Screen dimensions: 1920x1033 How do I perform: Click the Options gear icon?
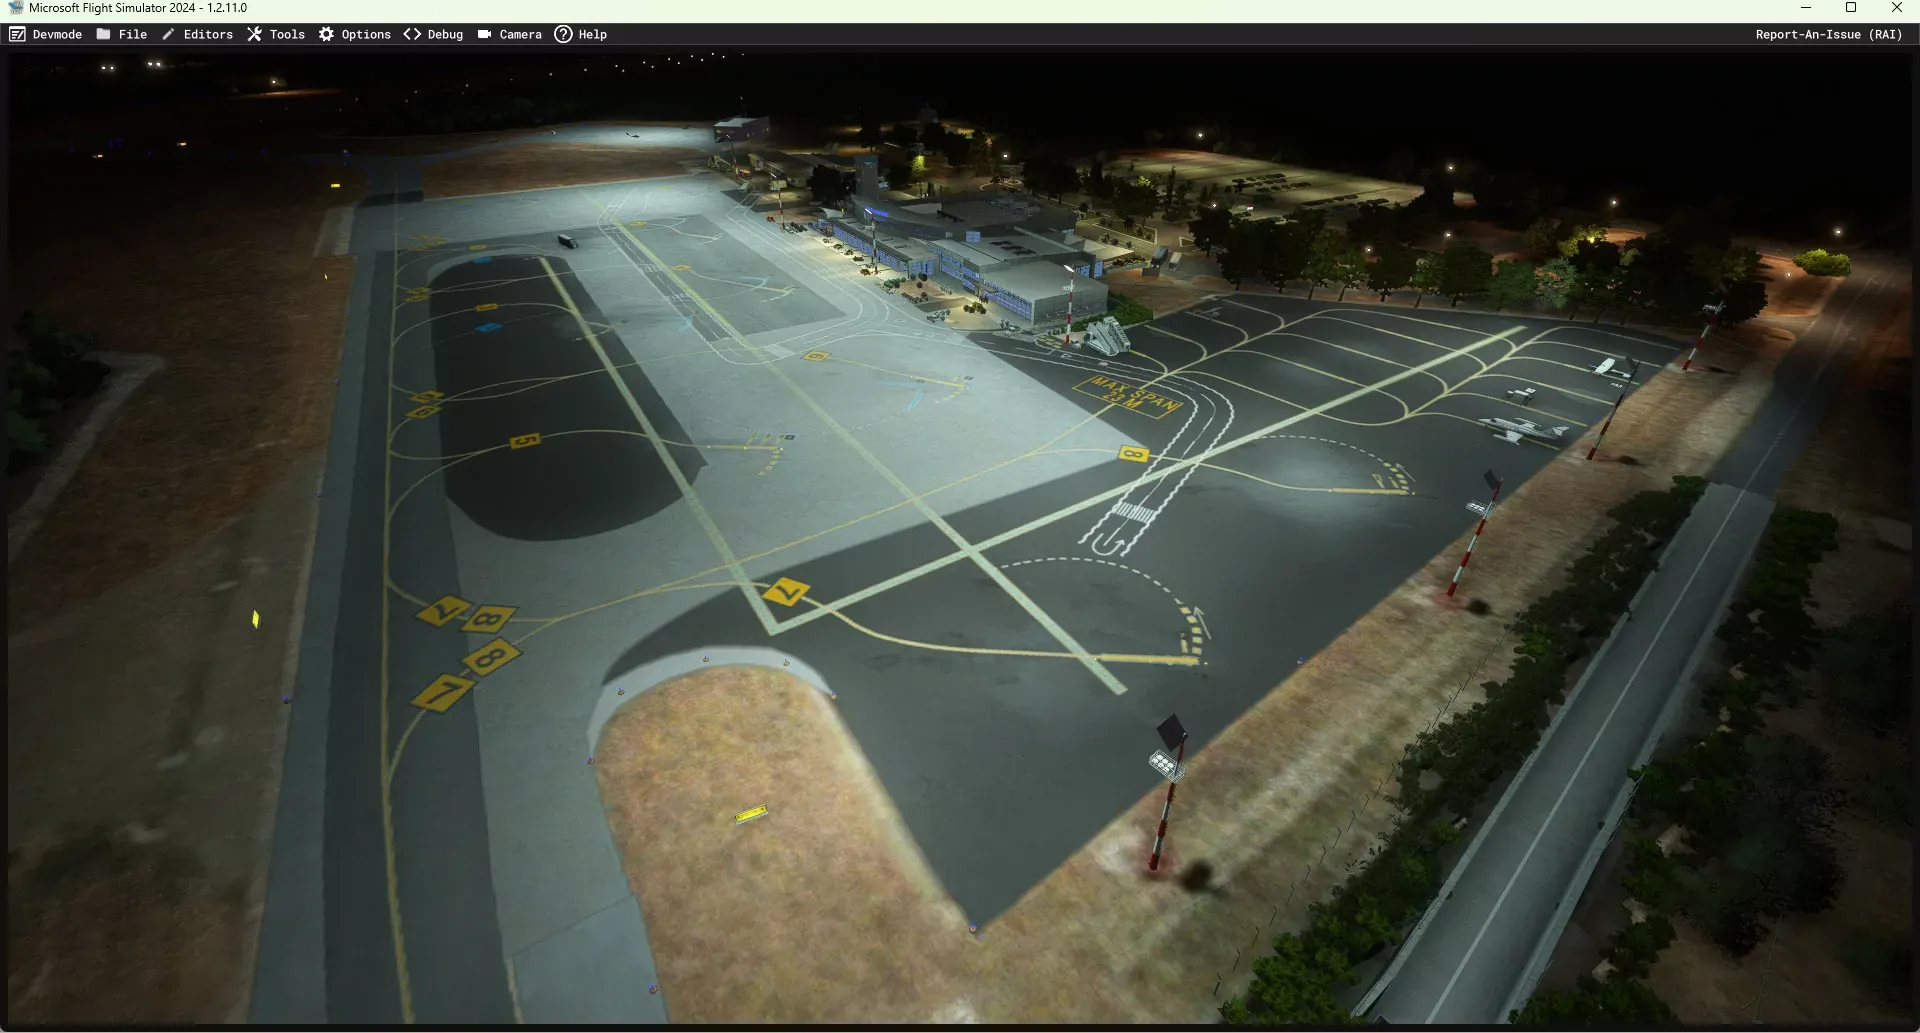326,34
